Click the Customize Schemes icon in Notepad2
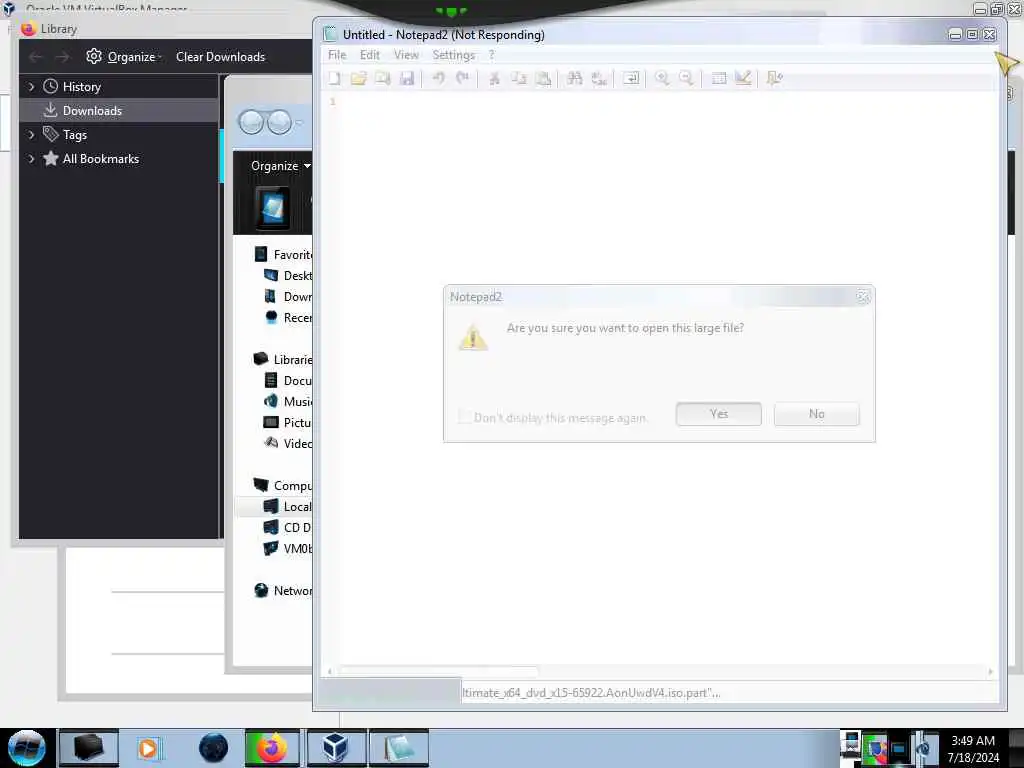The image size is (1024, 768). (x=743, y=78)
